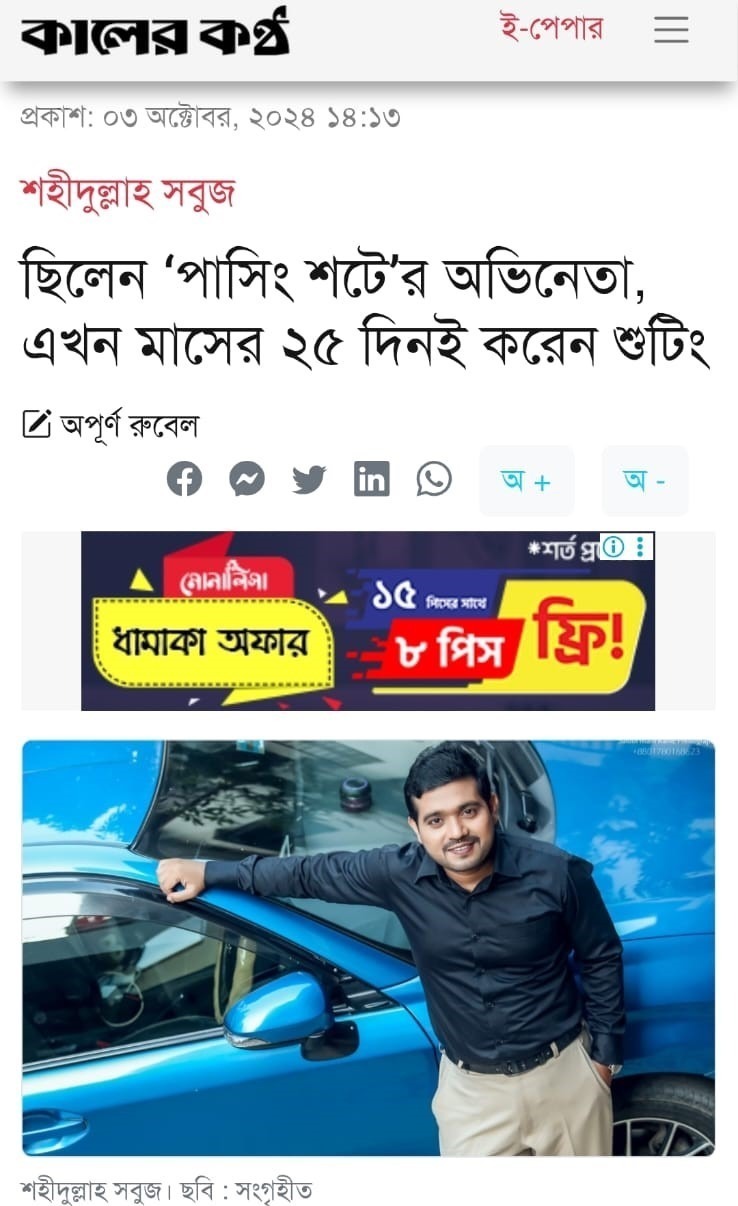Open the শহীদুল্লাহ সবুজ topic tag

[127, 191]
